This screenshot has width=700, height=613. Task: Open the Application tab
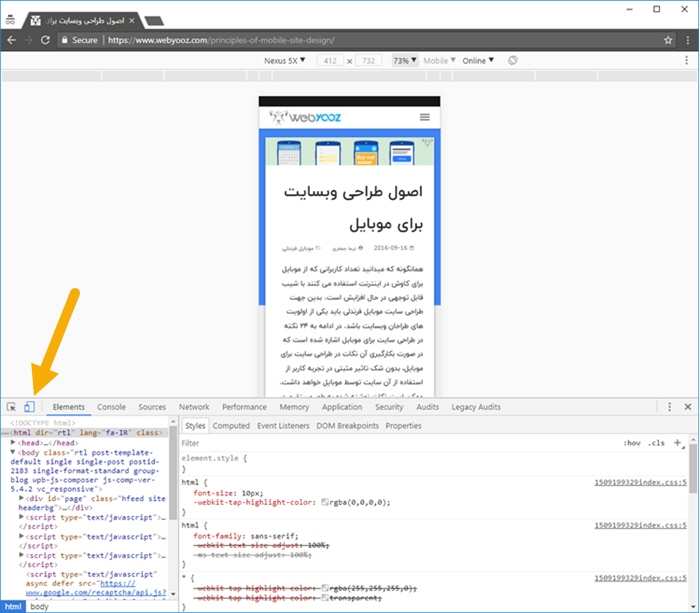point(342,407)
